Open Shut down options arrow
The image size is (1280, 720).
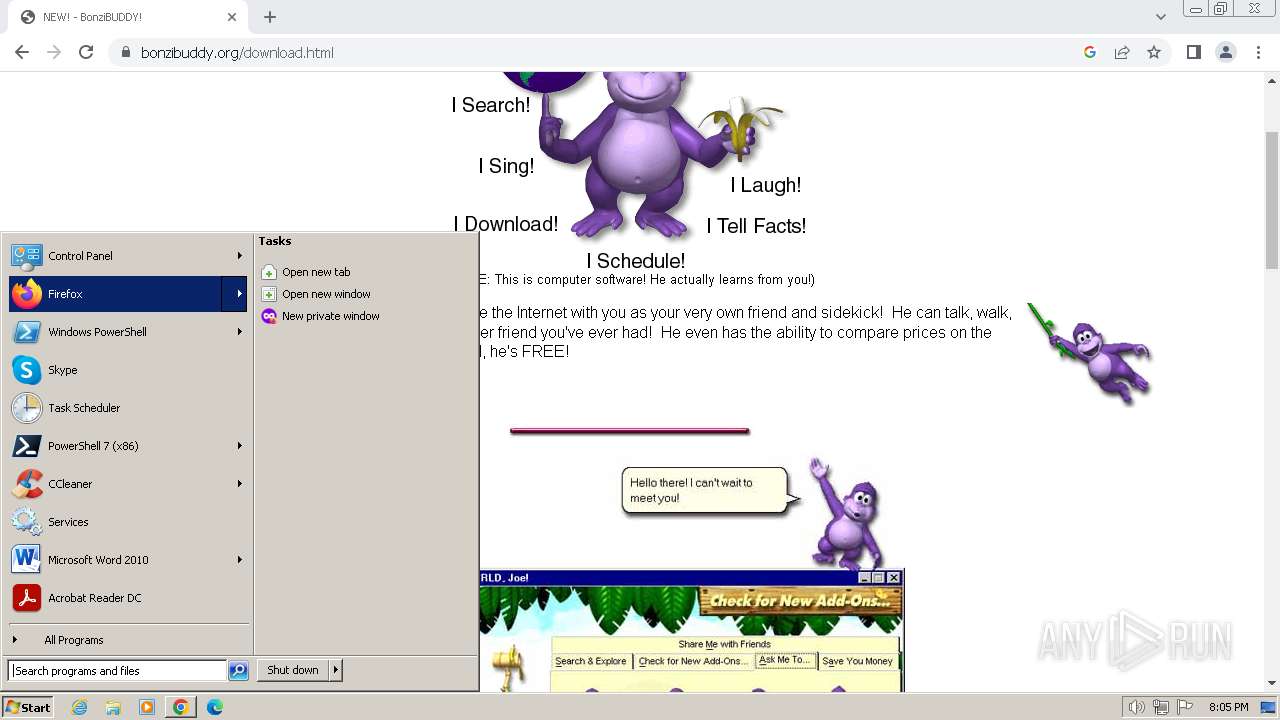tap(336, 670)
